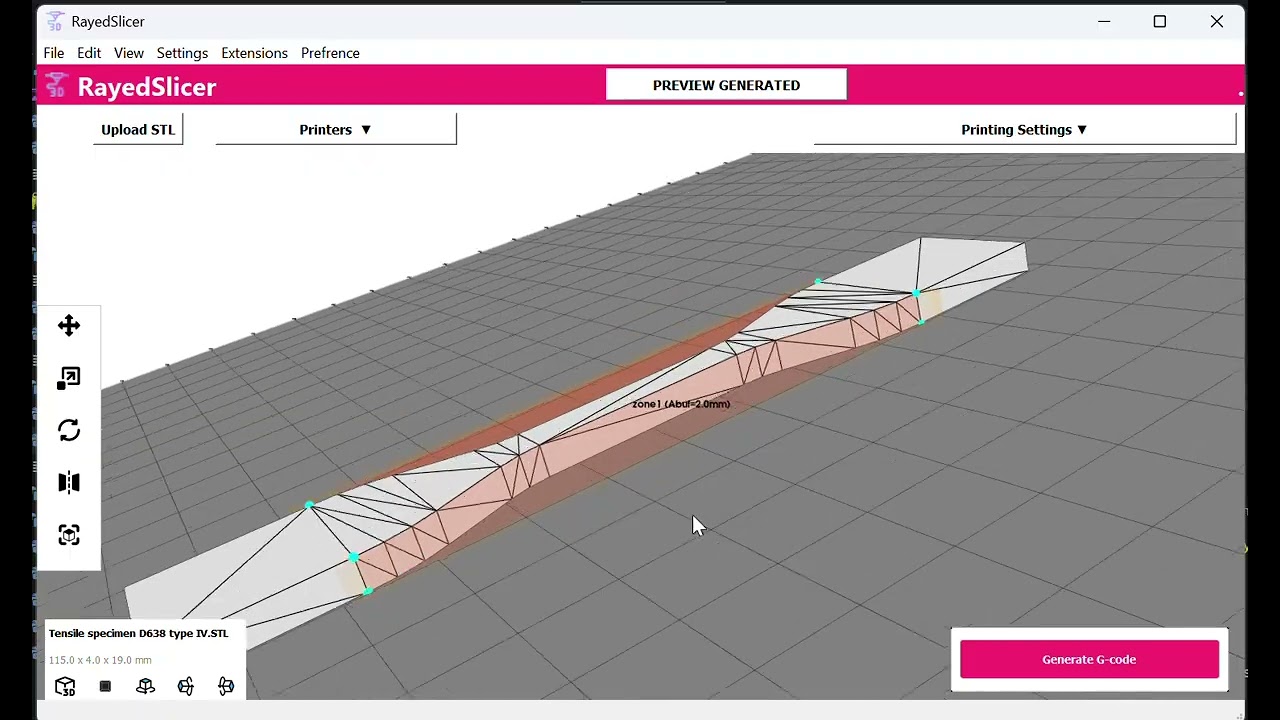Select the Move tool in left toolbar
The height and width of the screenshot is (720, 1280).
pos(69,326)
